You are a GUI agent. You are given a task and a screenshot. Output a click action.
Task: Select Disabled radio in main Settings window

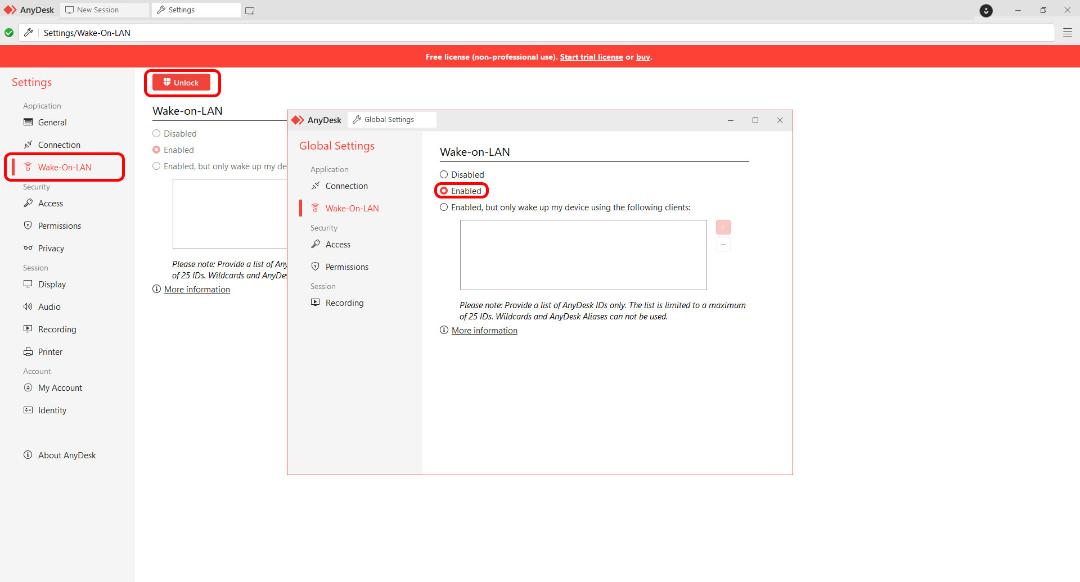156,134
